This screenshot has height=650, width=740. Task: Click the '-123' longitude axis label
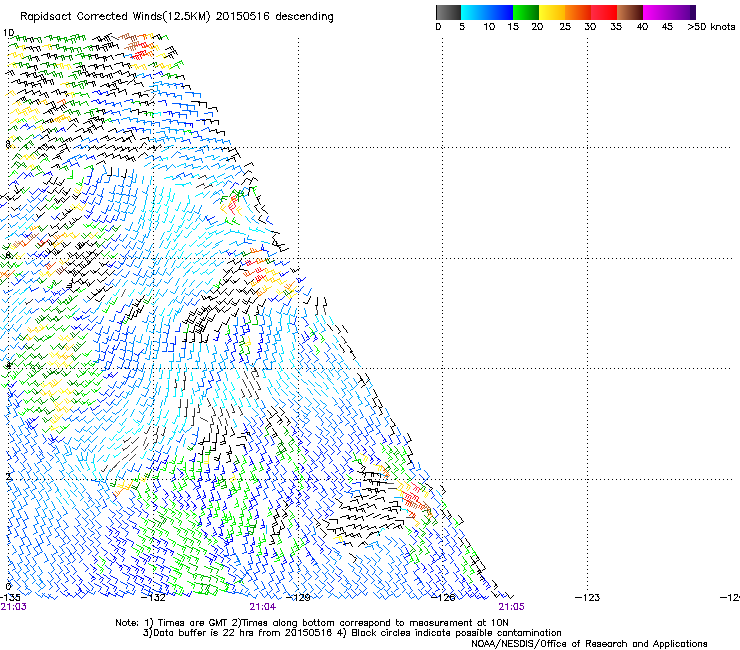[588, 598]
